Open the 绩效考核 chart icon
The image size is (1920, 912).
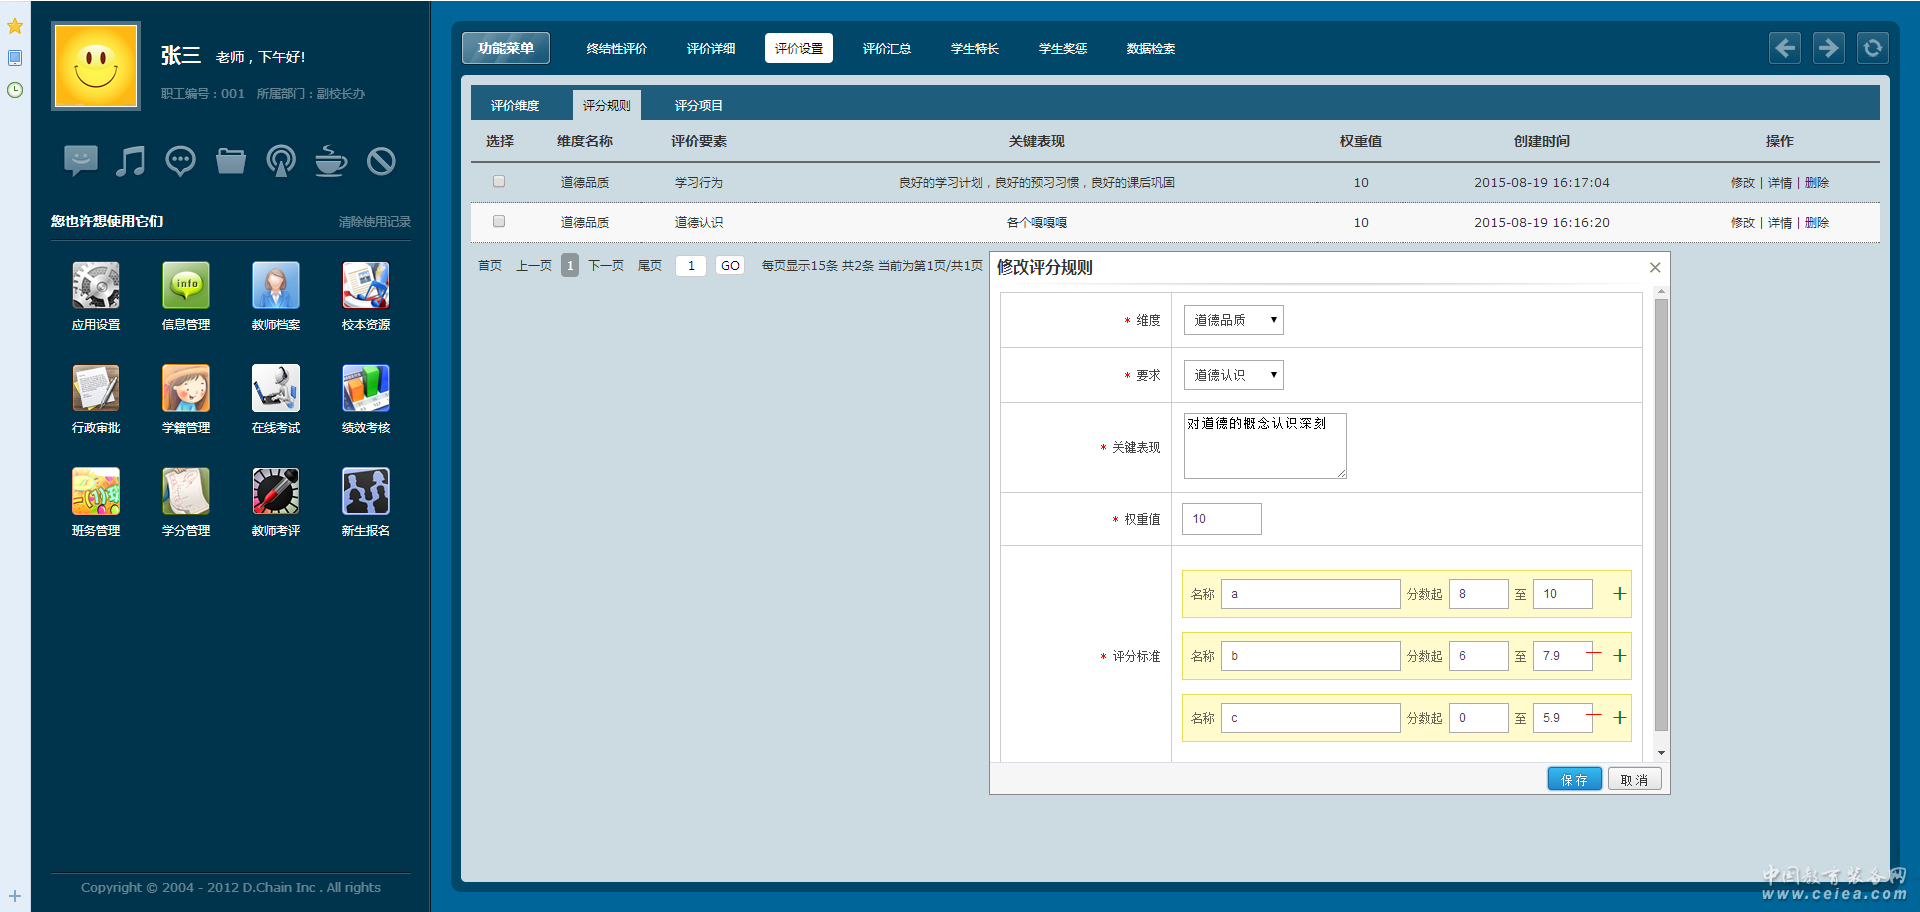[x=366, y=389]
